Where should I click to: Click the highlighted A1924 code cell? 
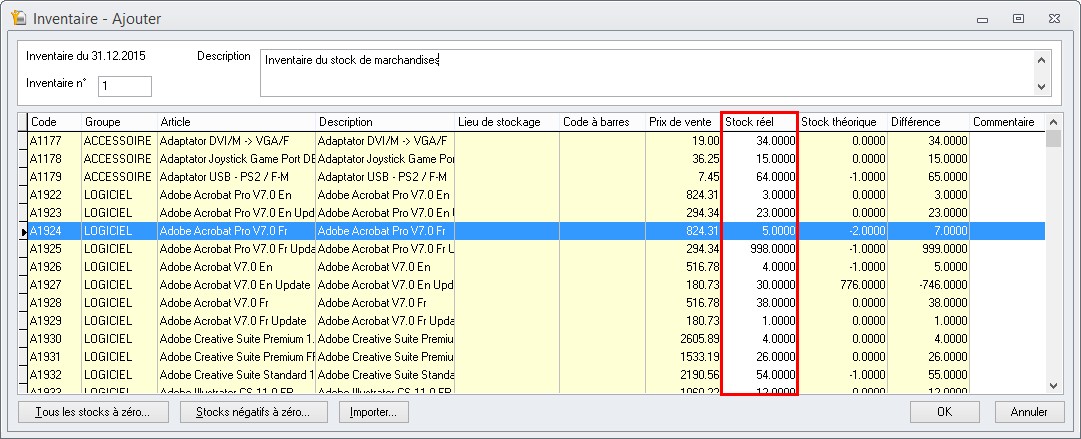pos(54,231)
